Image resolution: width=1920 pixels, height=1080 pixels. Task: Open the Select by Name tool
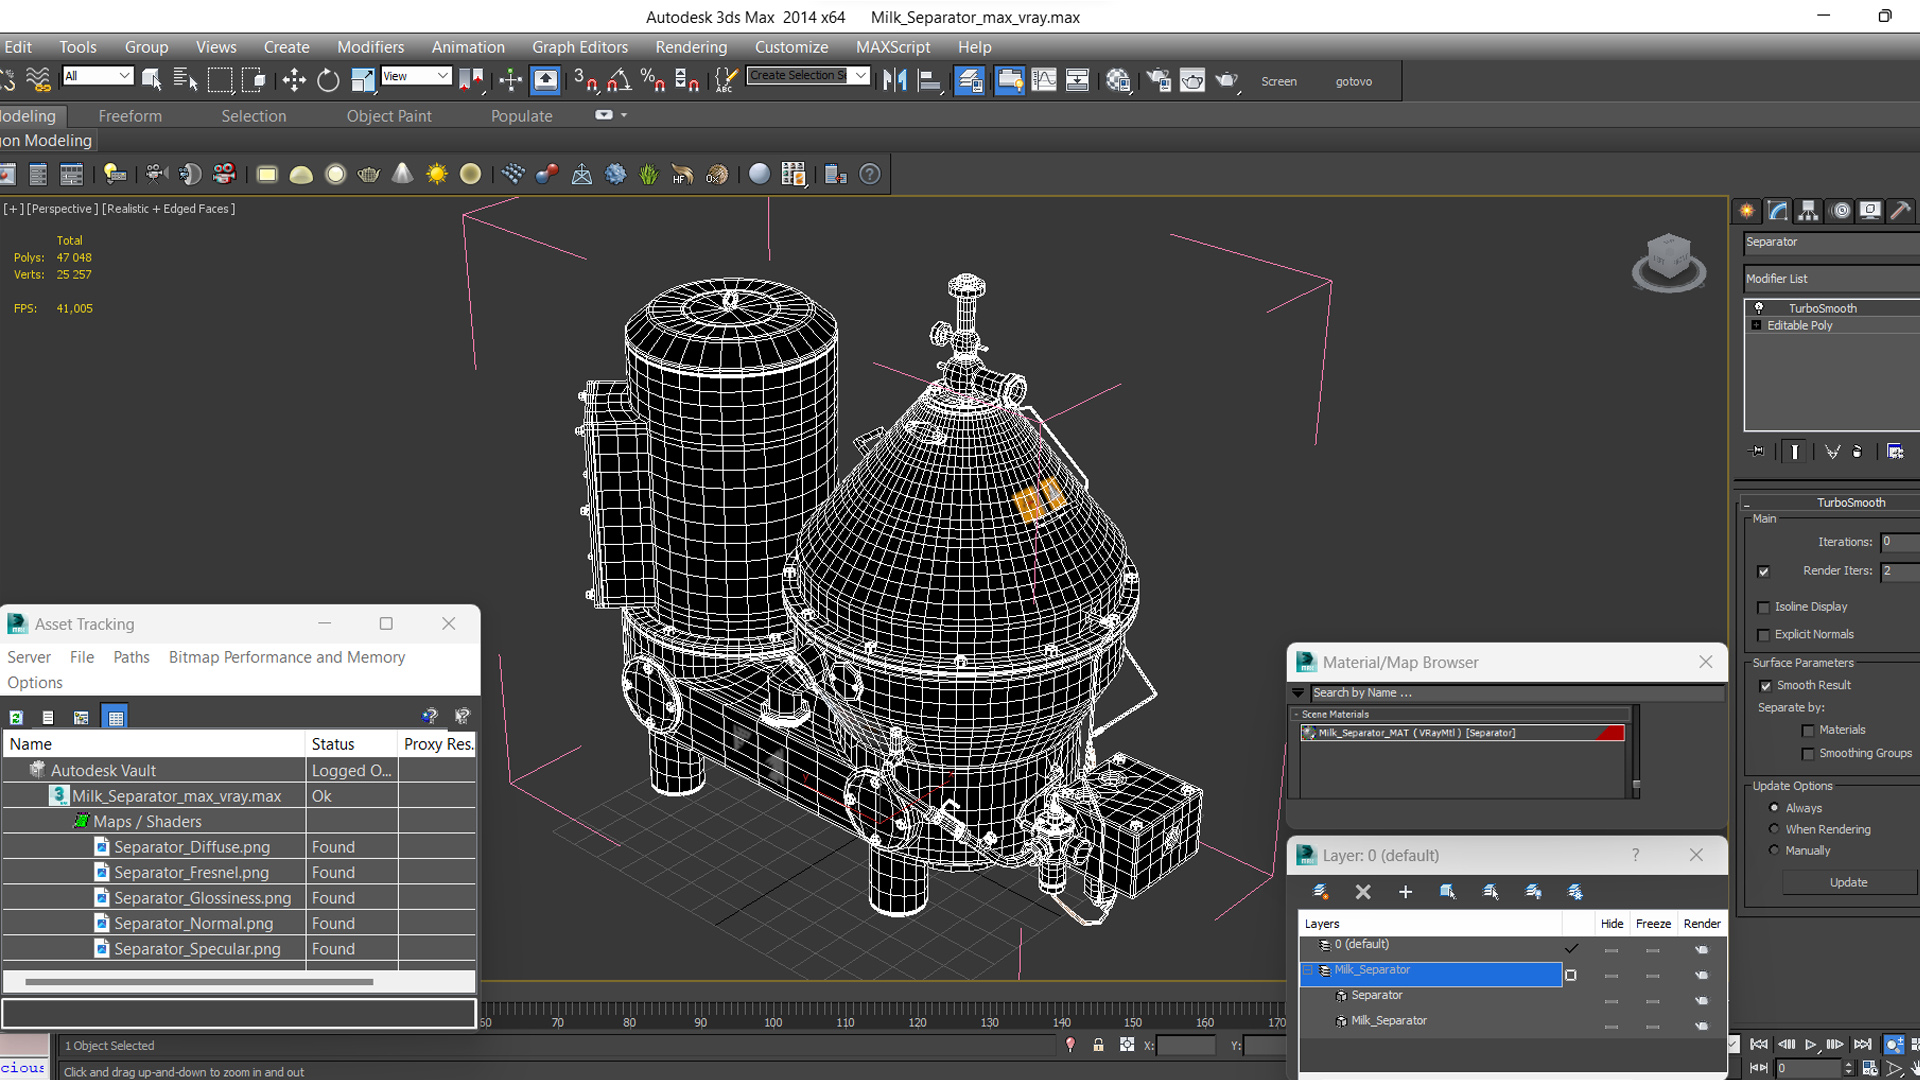point(186,81)
